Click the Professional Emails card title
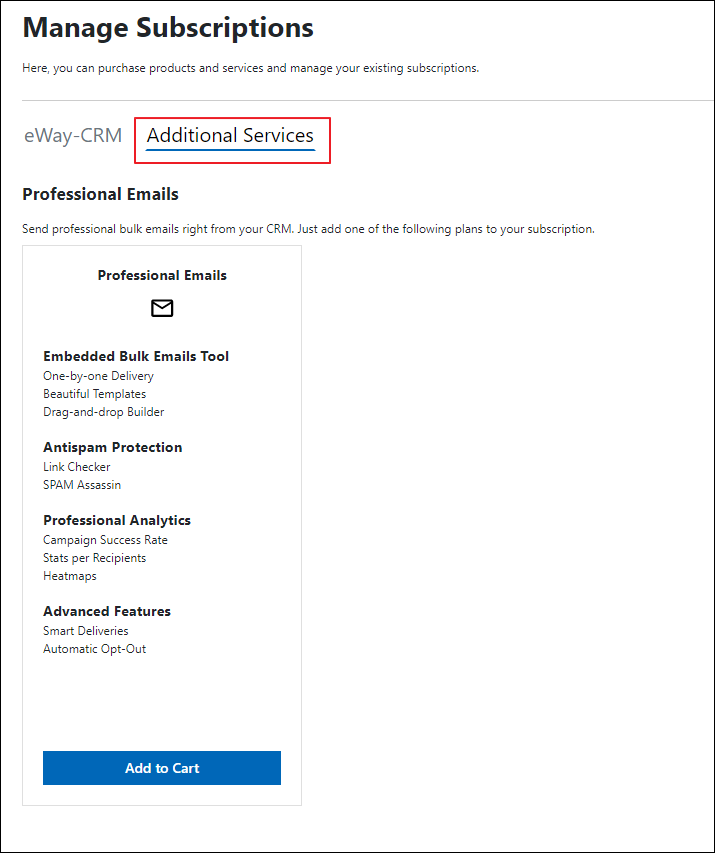Image resolution: width=715 pixels, height=853 pixels. (x=162, y=275)
